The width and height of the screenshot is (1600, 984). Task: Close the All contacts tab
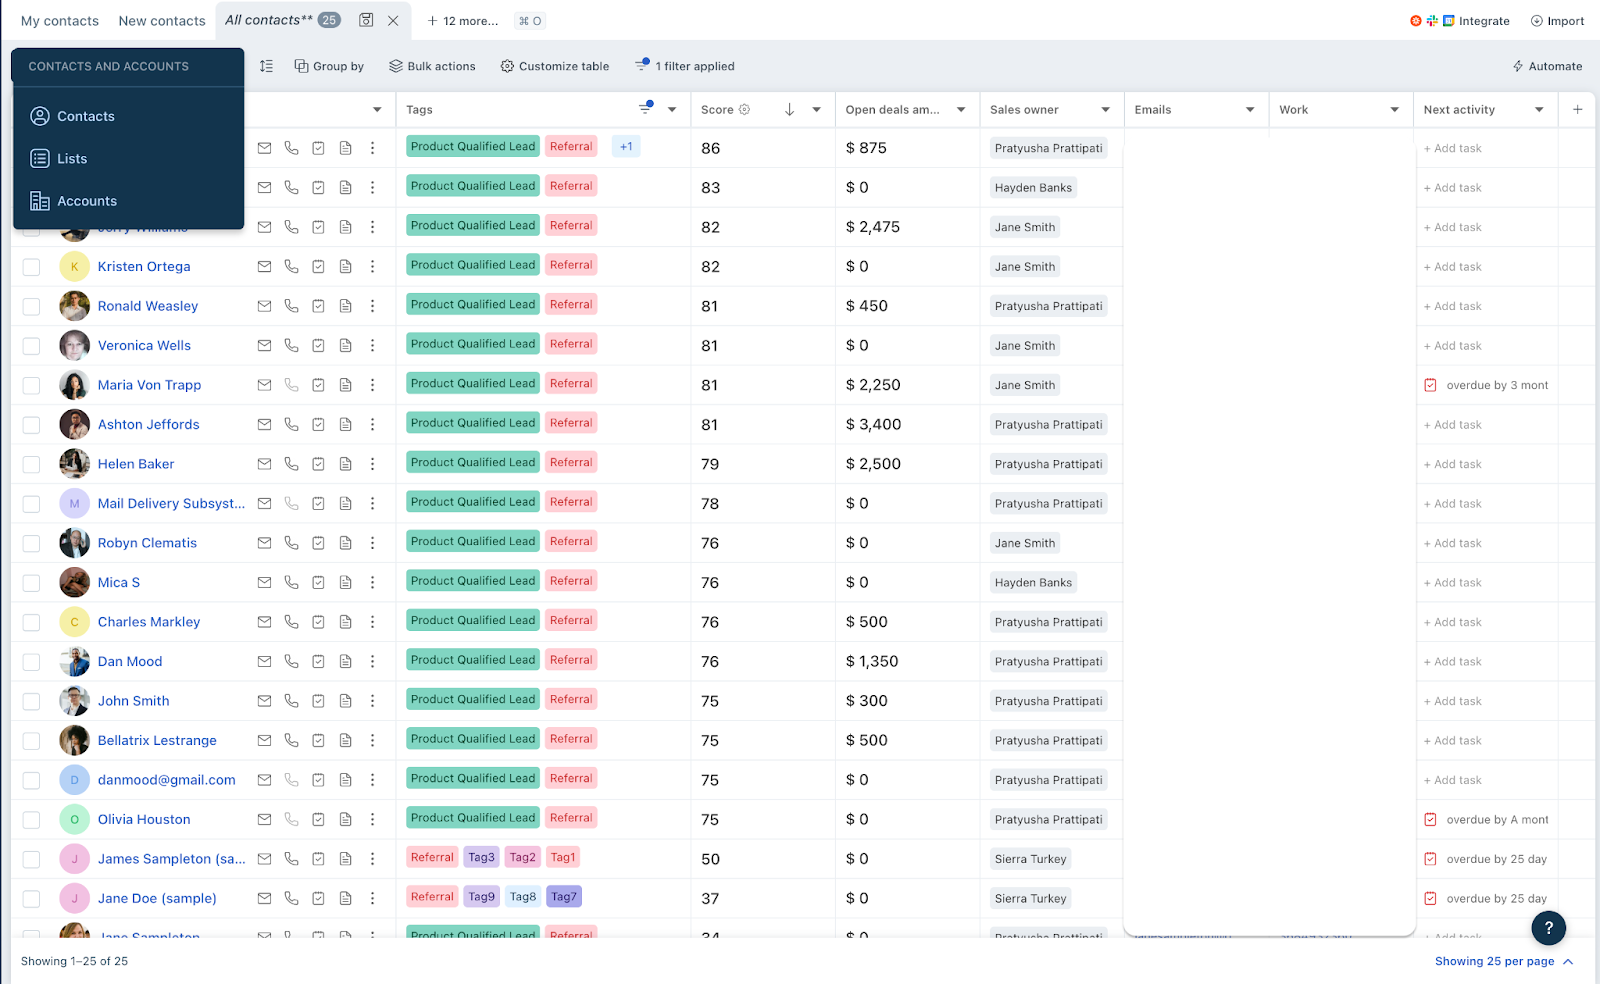pyautogui.click(x=393, y=20)
